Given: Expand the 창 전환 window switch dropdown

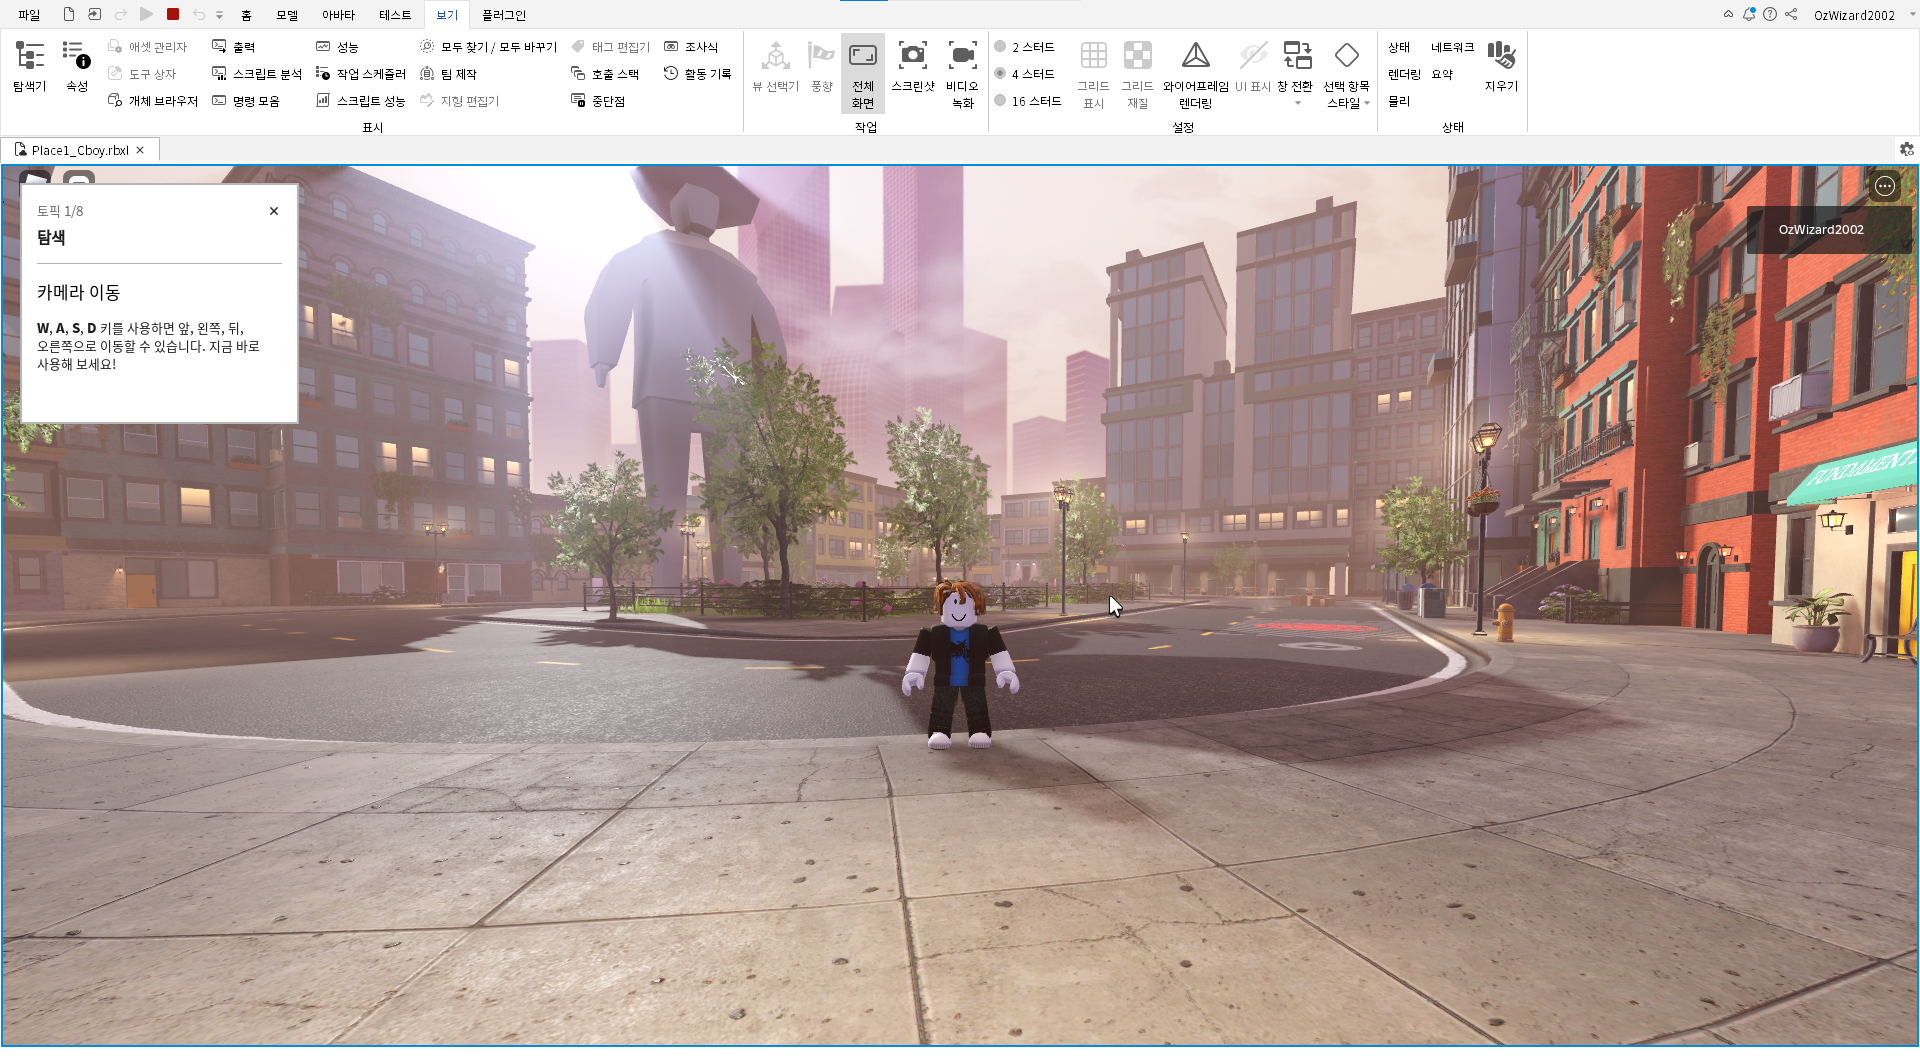Looking at the screenshot, I should pyautogui.click(x=1296, y=102).
